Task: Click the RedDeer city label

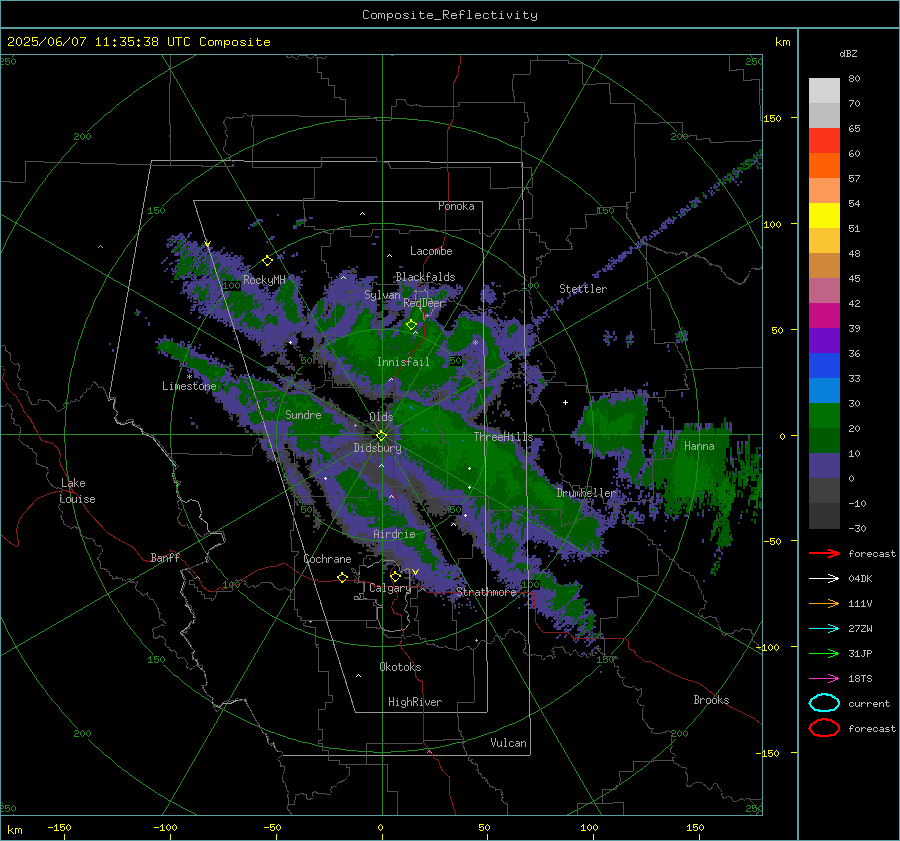Action: point(424,303)
